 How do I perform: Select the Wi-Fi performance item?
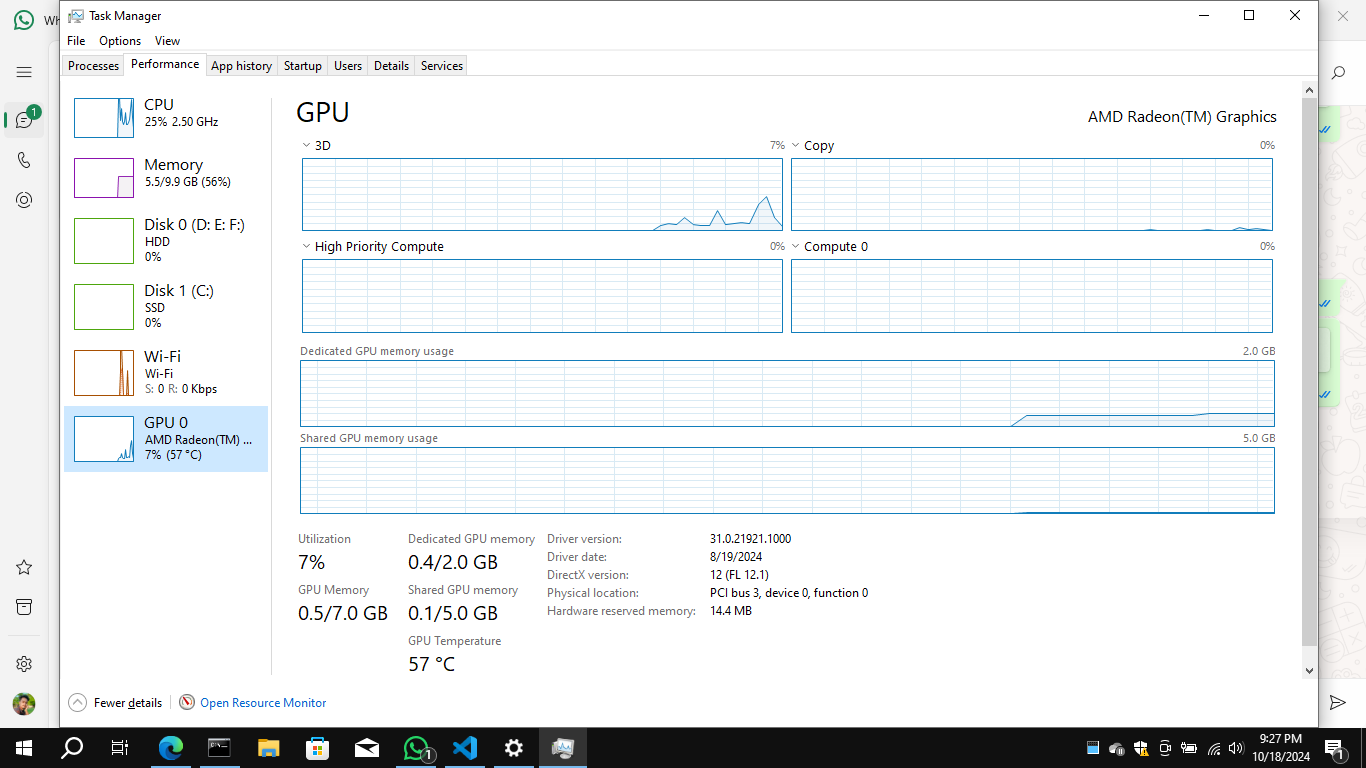(166, 373)
